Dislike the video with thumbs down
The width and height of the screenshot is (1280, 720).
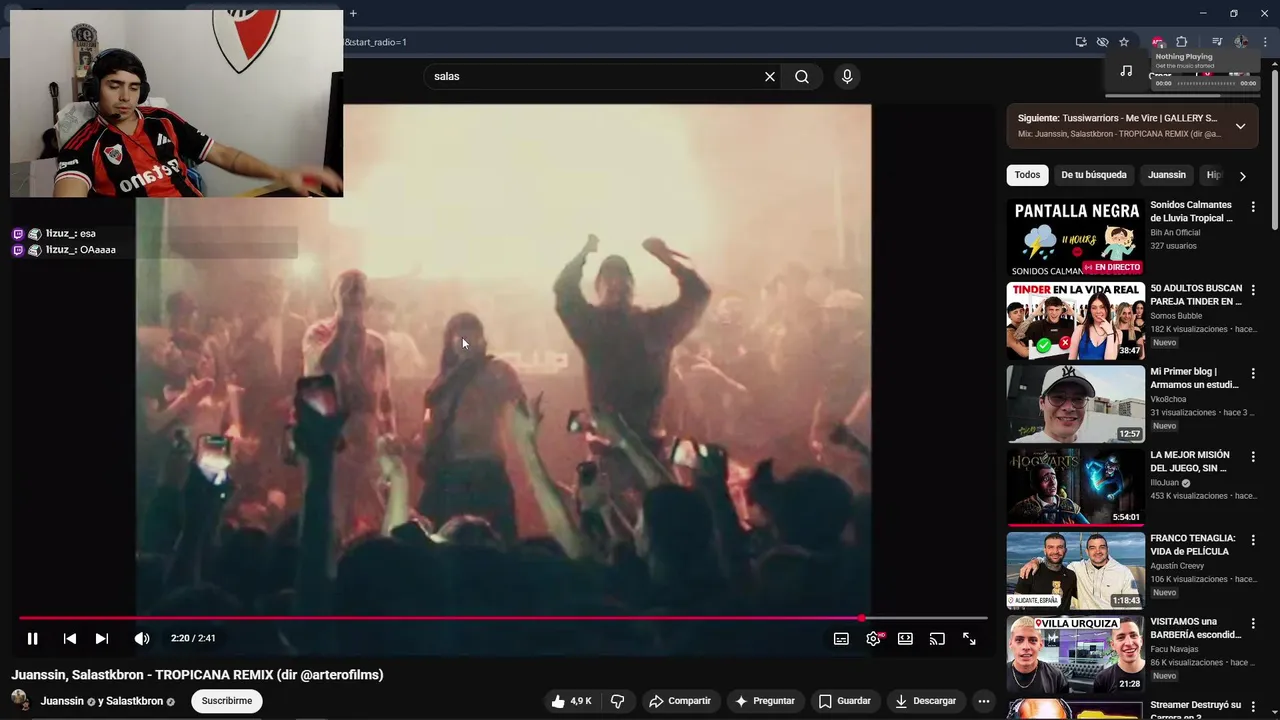(617, 701)
